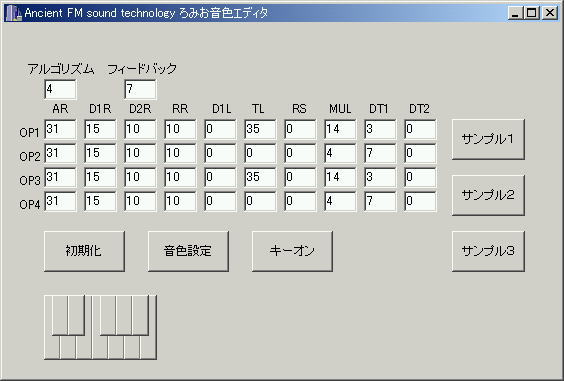This screenshot has width=564, height=381.
Task: Click the サンプル1 button
Action: click(x=488, y=139)
